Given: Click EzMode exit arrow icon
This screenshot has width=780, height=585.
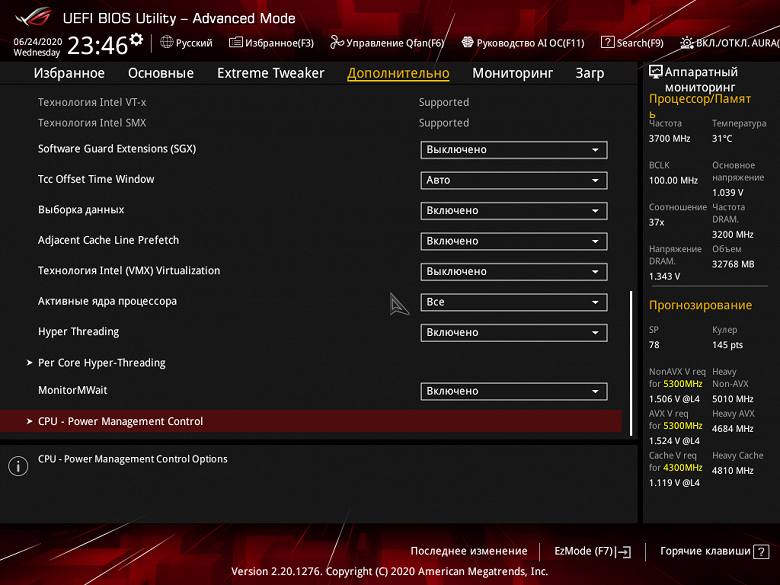Looking at the screenshot, I should (x=623, y=552).
